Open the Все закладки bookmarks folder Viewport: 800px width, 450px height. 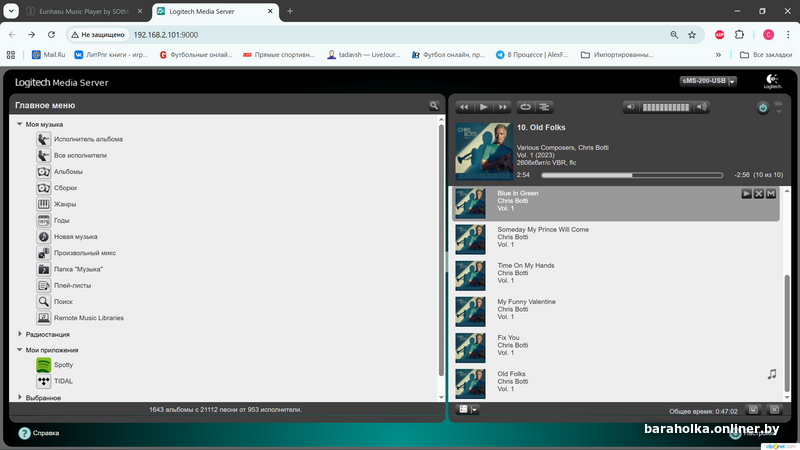[766, 55]
